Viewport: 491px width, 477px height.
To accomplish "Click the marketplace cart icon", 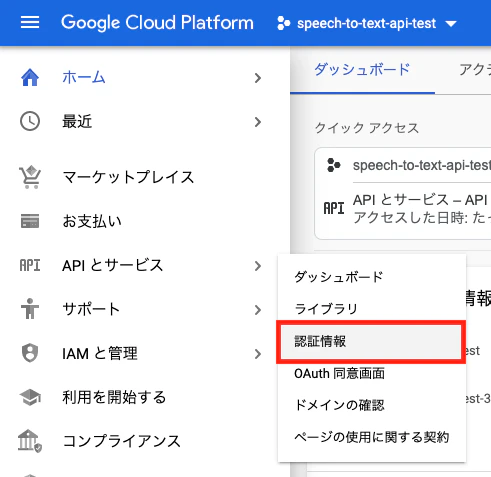I will (30, 177).
